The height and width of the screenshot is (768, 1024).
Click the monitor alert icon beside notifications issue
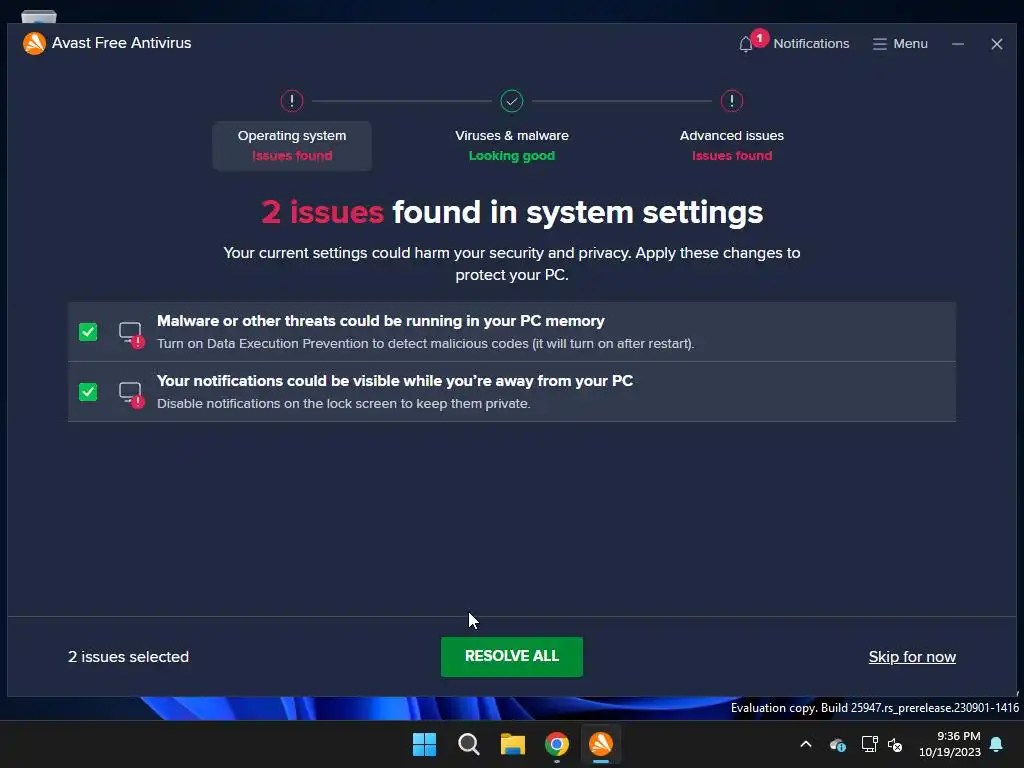[131, 394]
